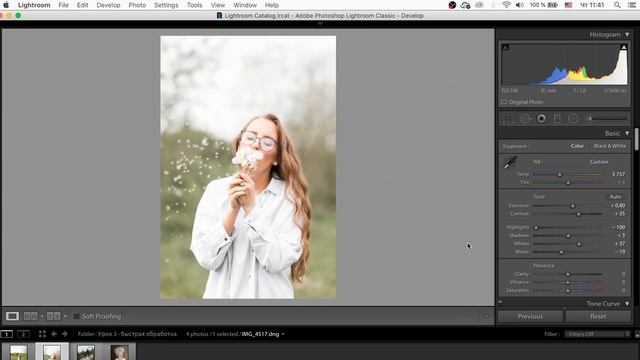The width and height of the screenshot is (640, 360).
Task: Open the Photo menu
Action: tap(137, 5)
